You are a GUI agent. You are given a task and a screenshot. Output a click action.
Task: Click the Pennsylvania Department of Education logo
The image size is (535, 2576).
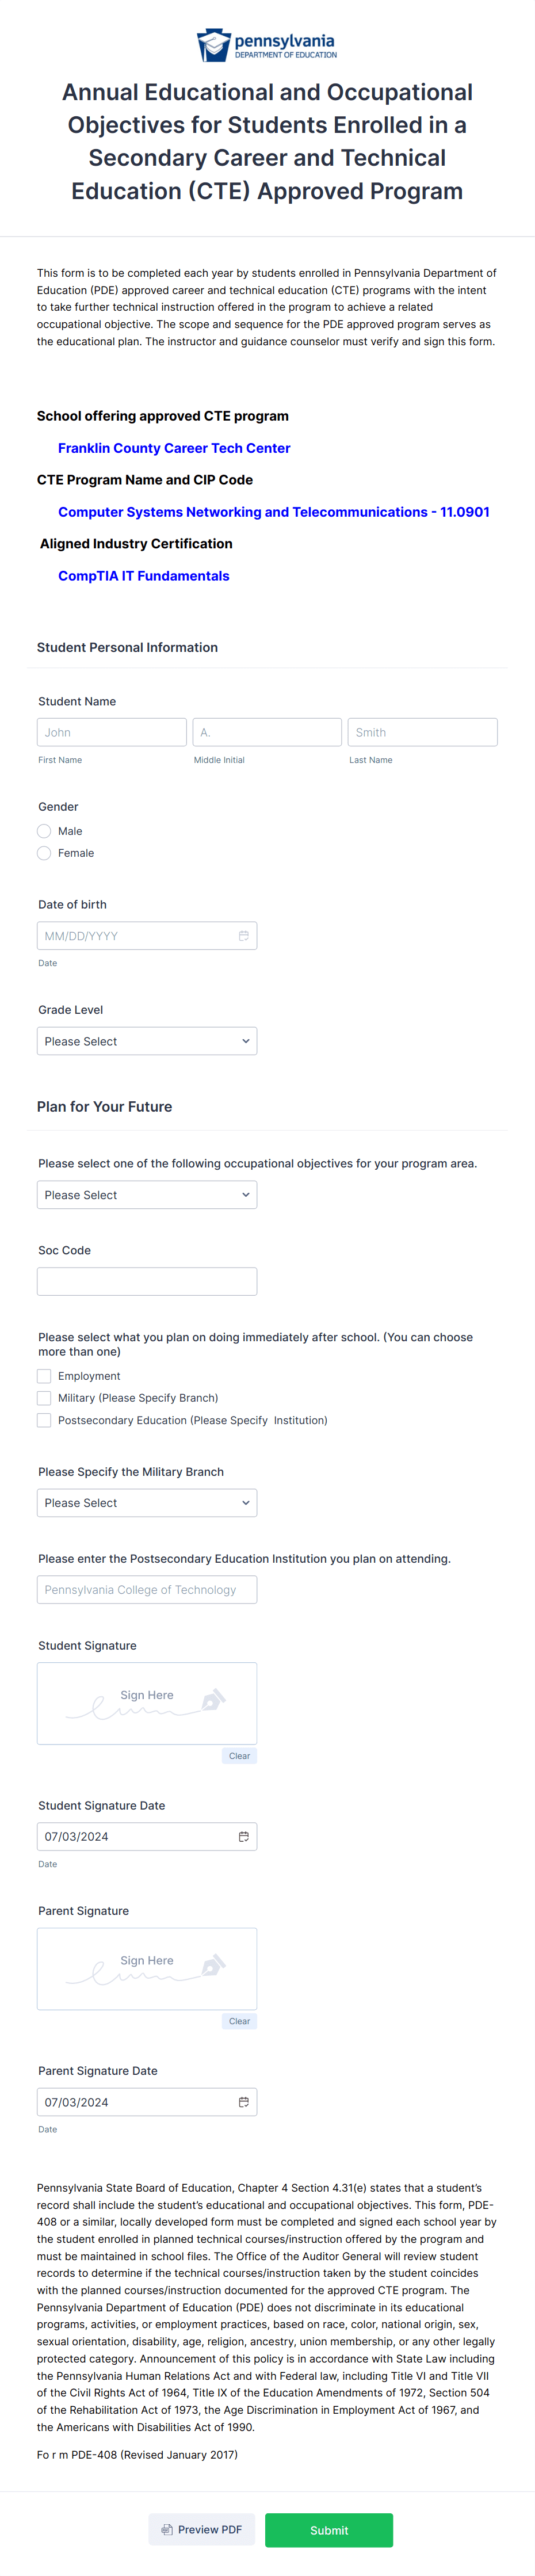(x=267, y=45)
